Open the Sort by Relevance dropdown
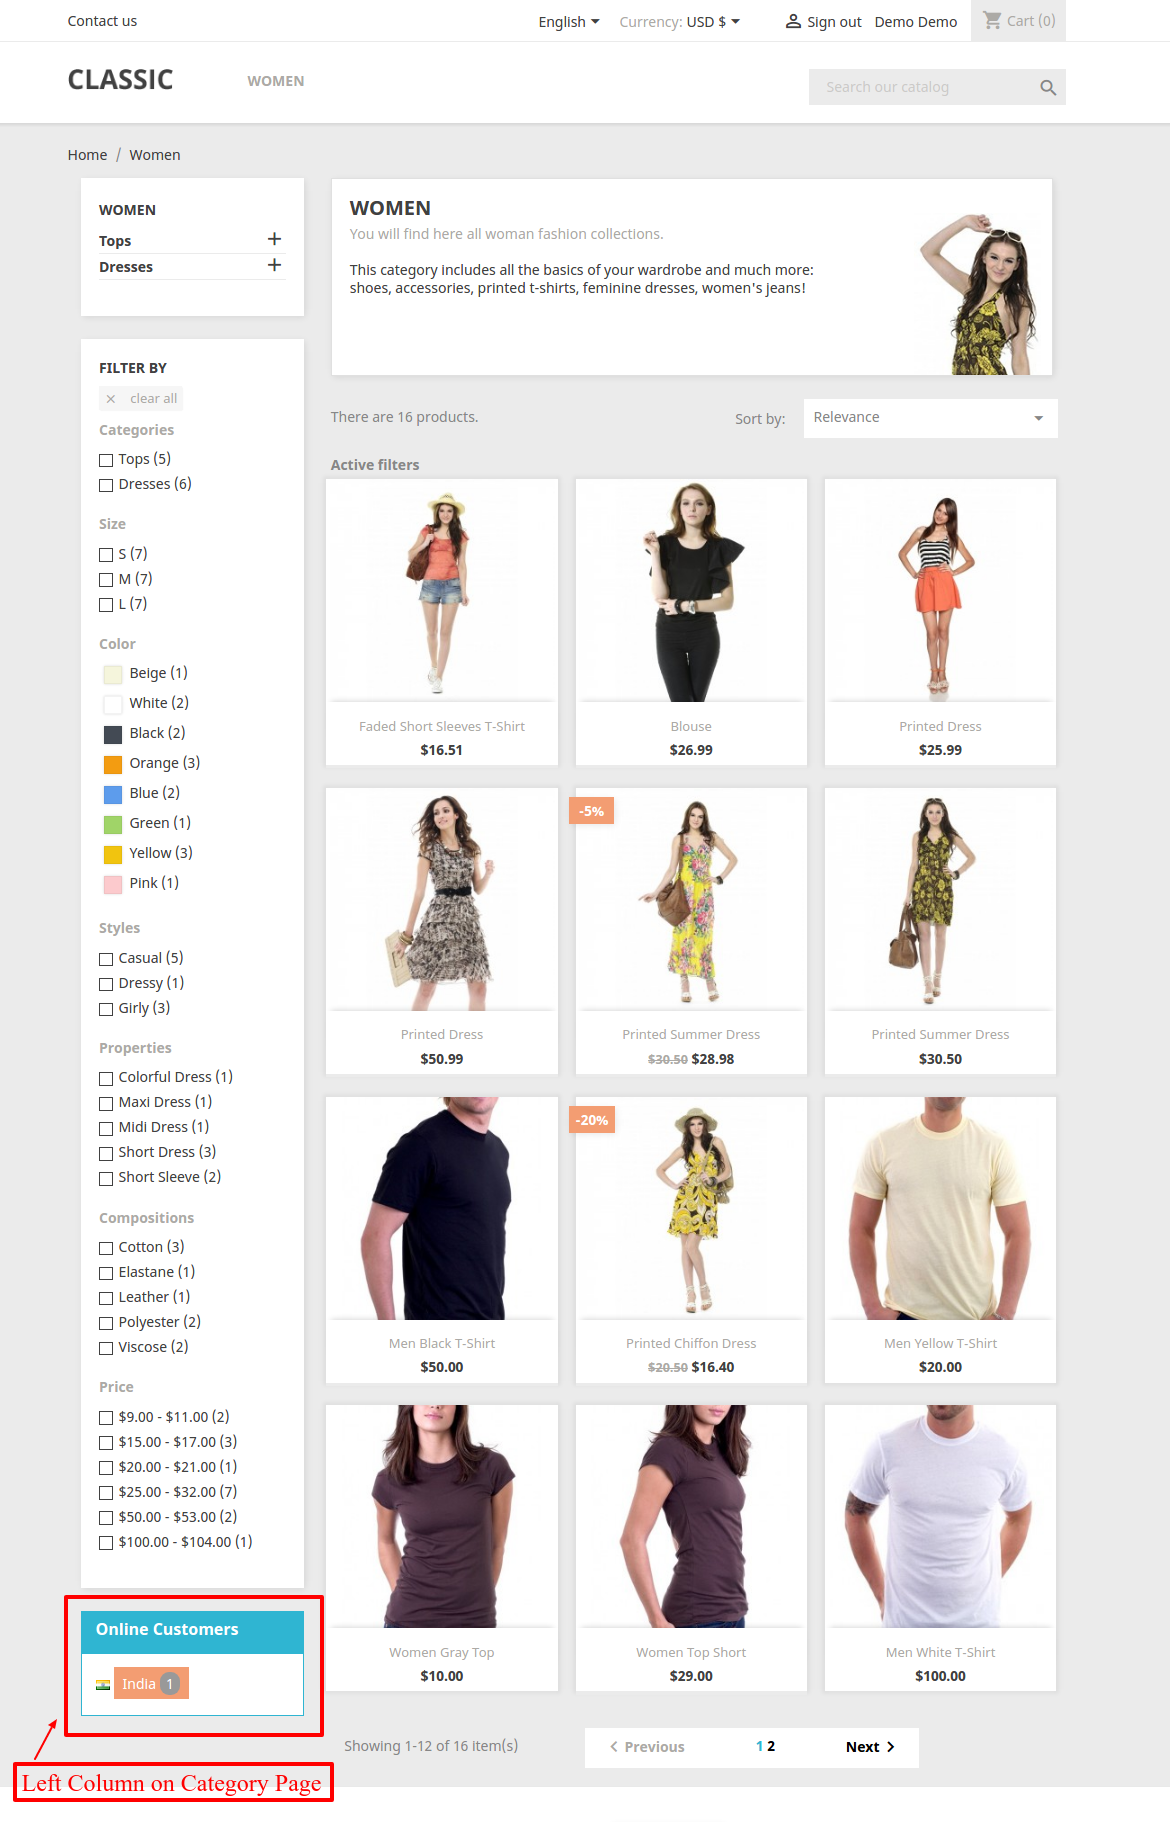This screenshot has width=1170, height=1822. (x=930, y=418)
